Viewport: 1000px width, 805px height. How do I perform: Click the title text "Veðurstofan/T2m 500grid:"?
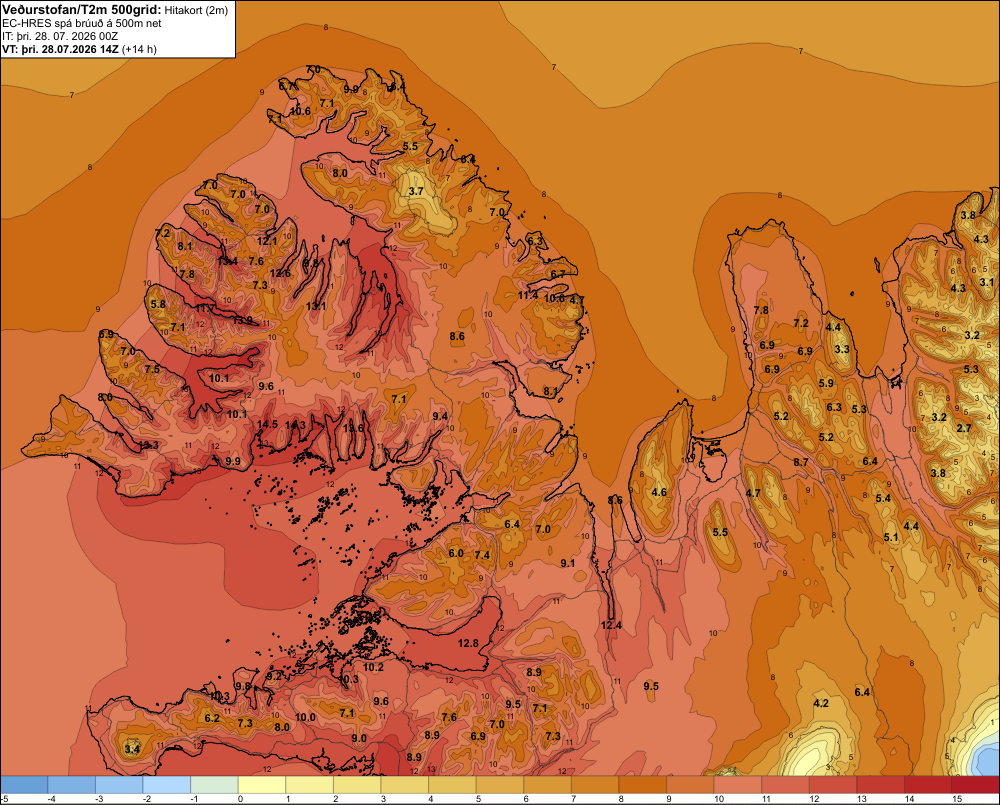point(82,10)
